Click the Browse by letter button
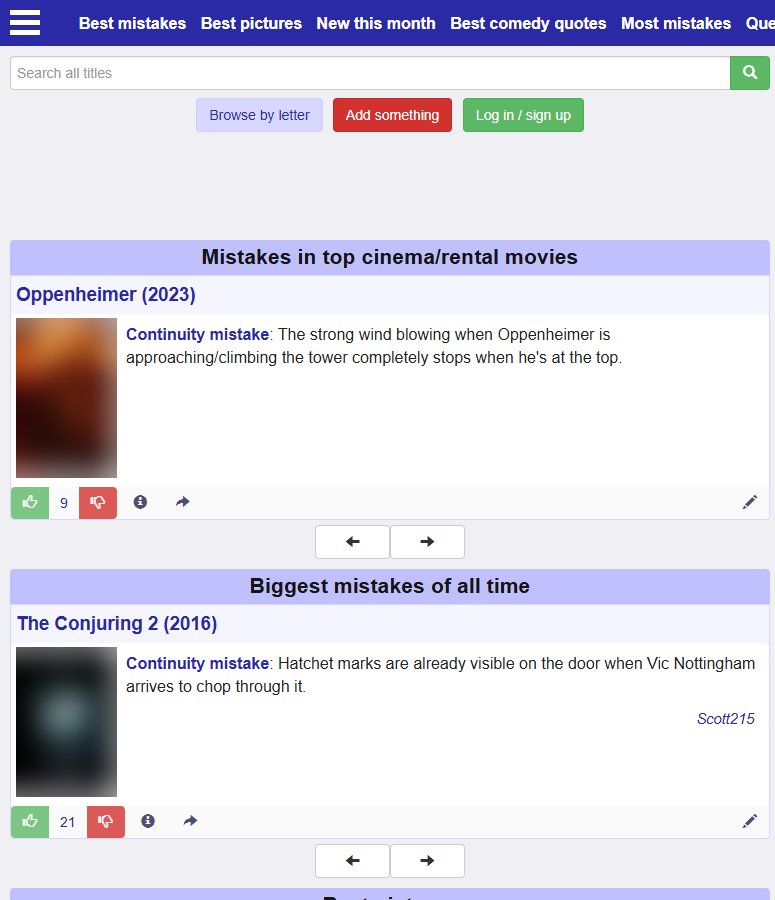 click(259, 115)
